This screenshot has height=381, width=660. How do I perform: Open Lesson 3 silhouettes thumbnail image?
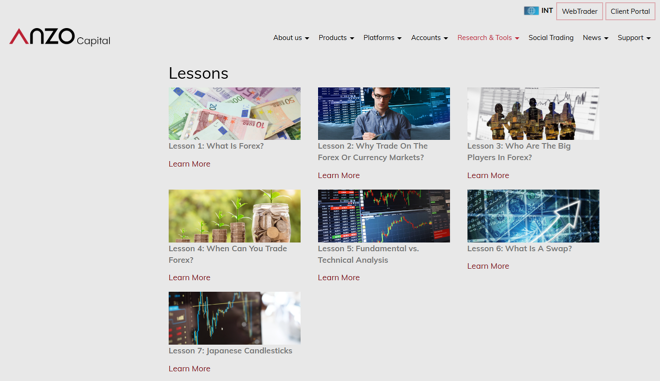[x=533, y=114]
